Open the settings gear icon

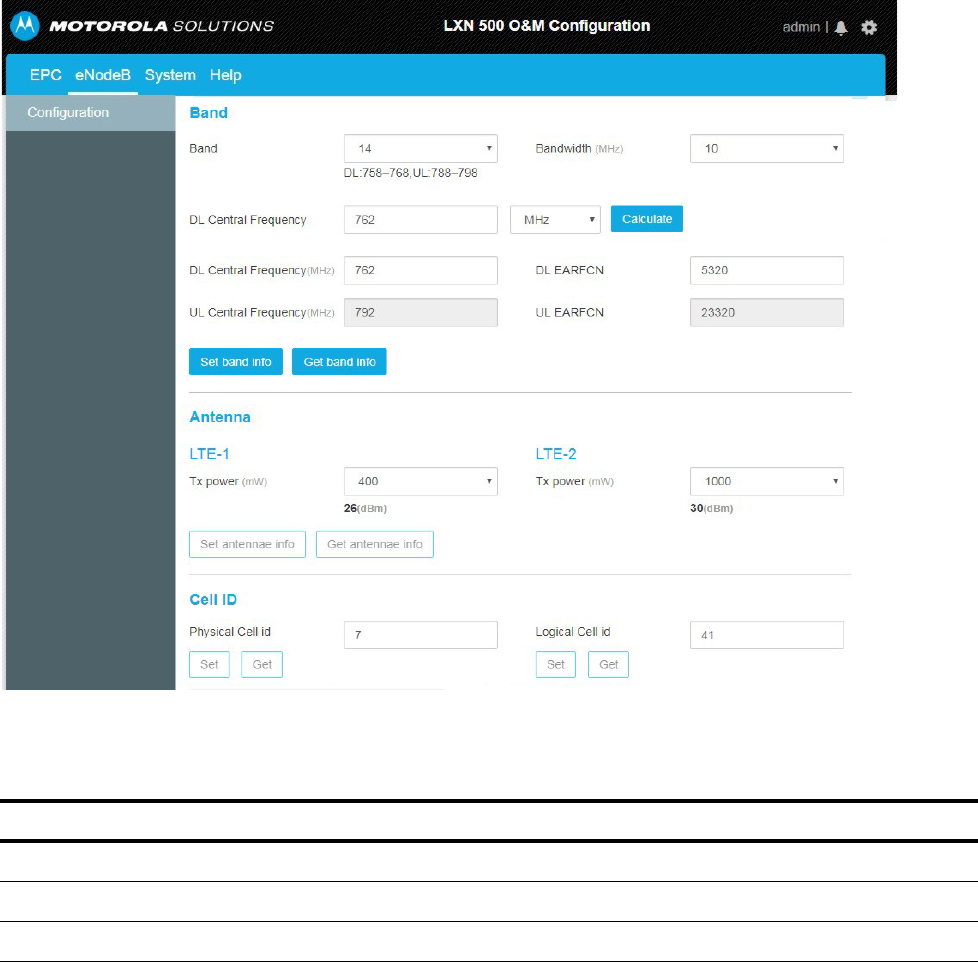coord(869,27)
